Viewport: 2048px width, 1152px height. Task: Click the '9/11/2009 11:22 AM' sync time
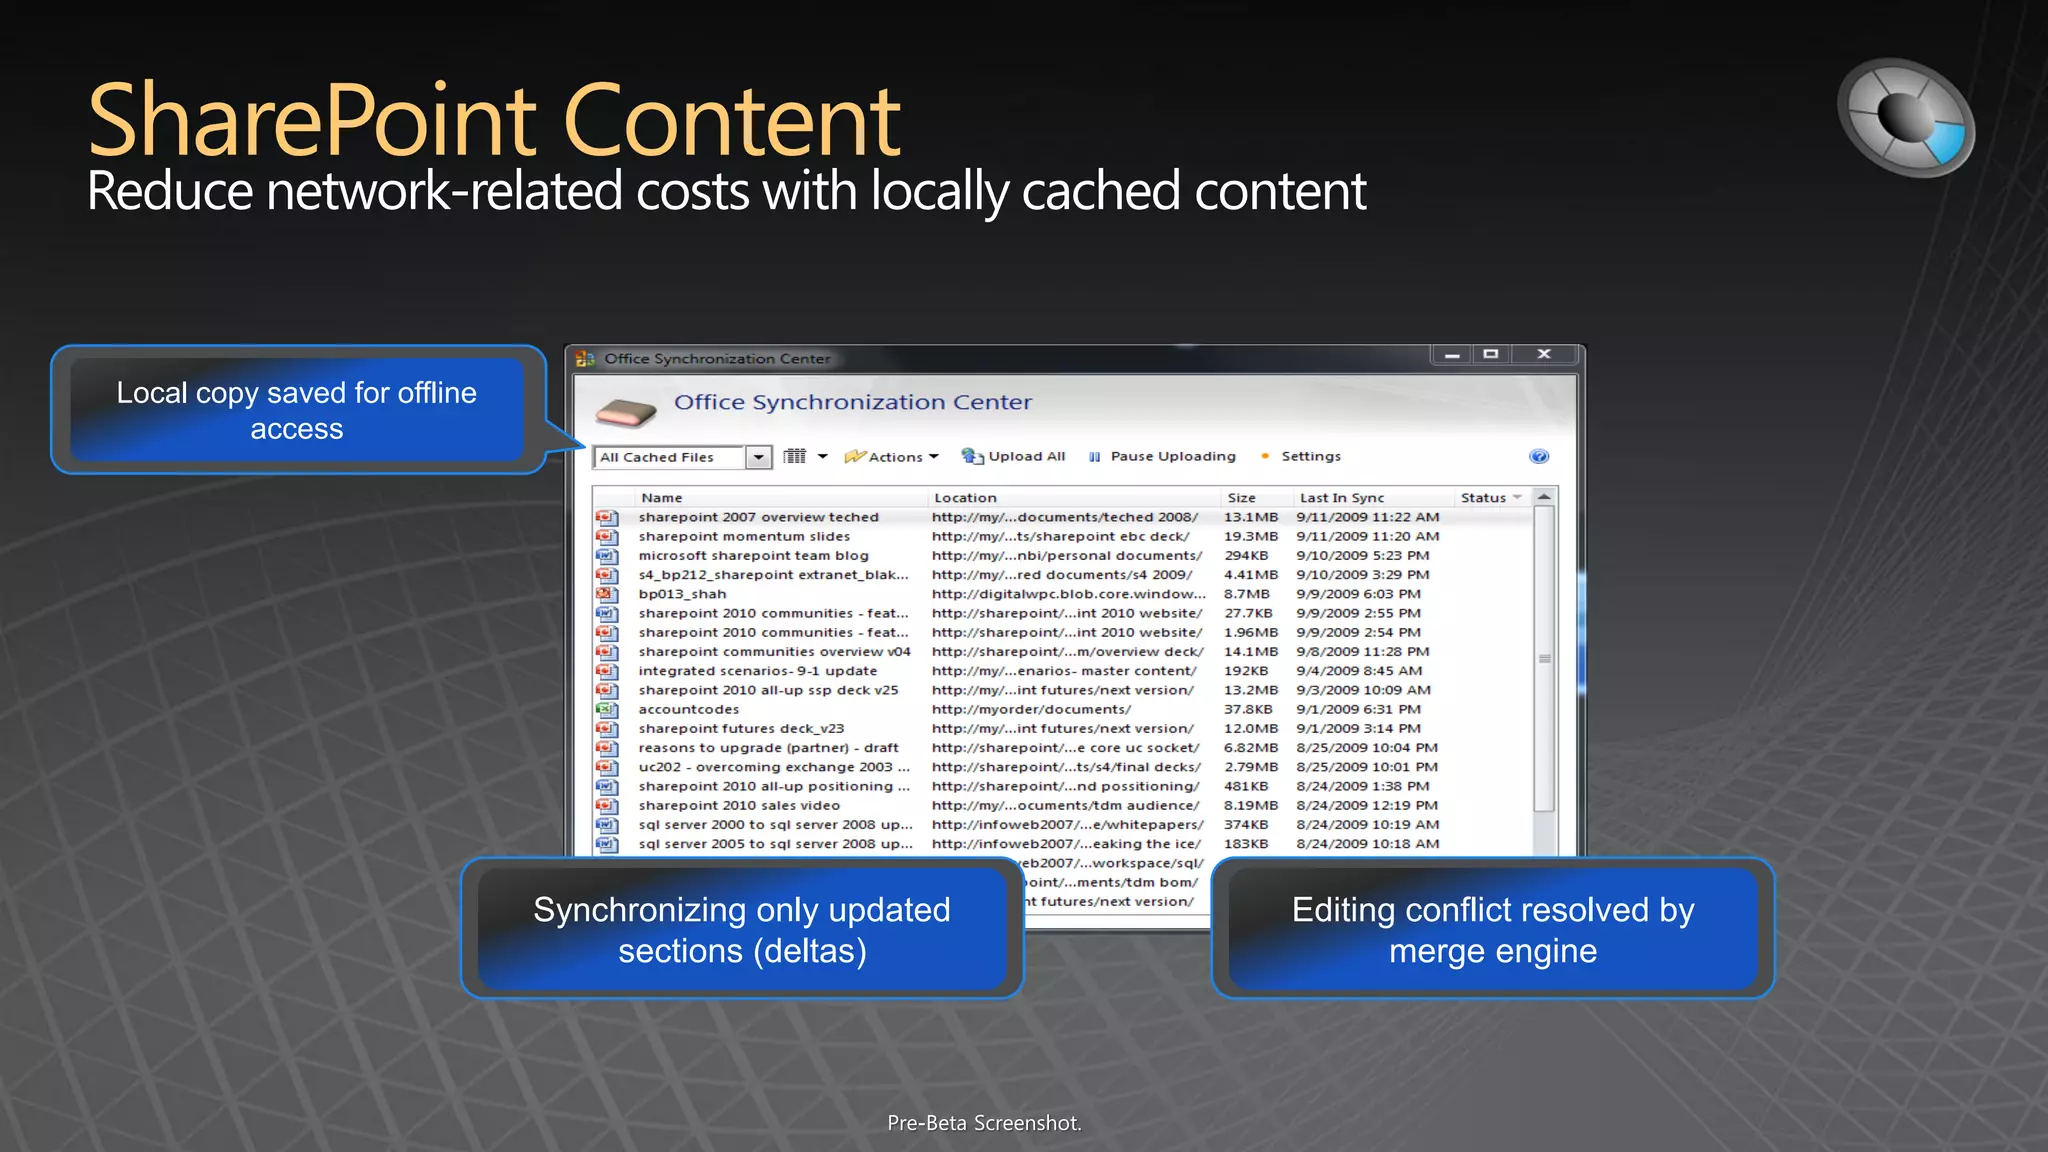click(1368, 517)
